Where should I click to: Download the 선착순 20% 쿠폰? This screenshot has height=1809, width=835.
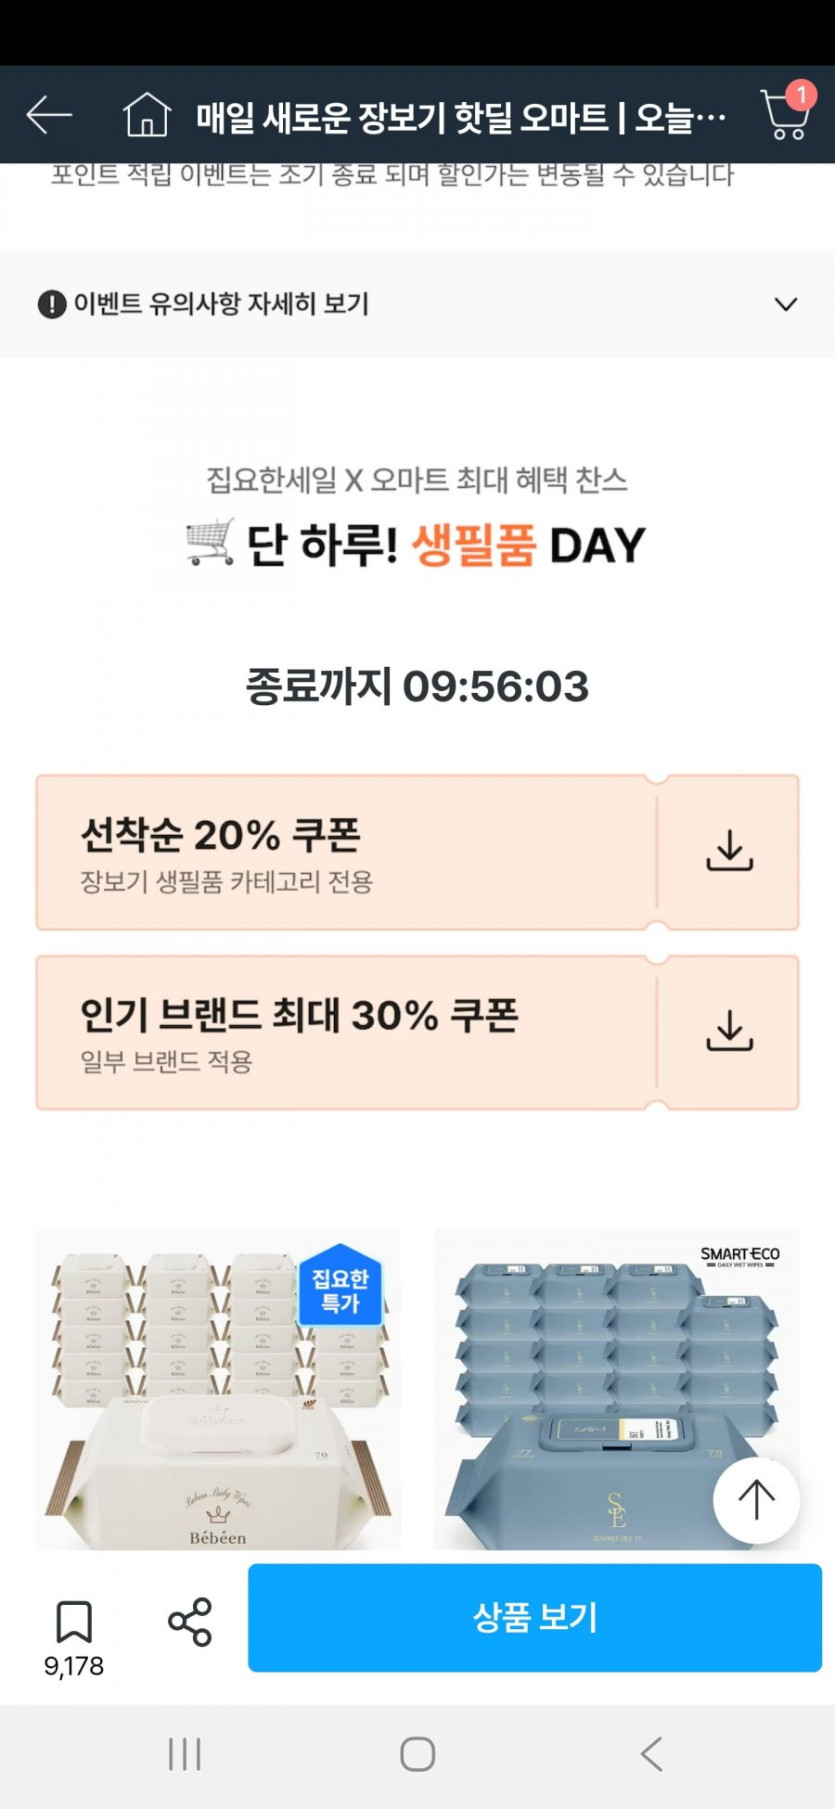pos(729,851)
